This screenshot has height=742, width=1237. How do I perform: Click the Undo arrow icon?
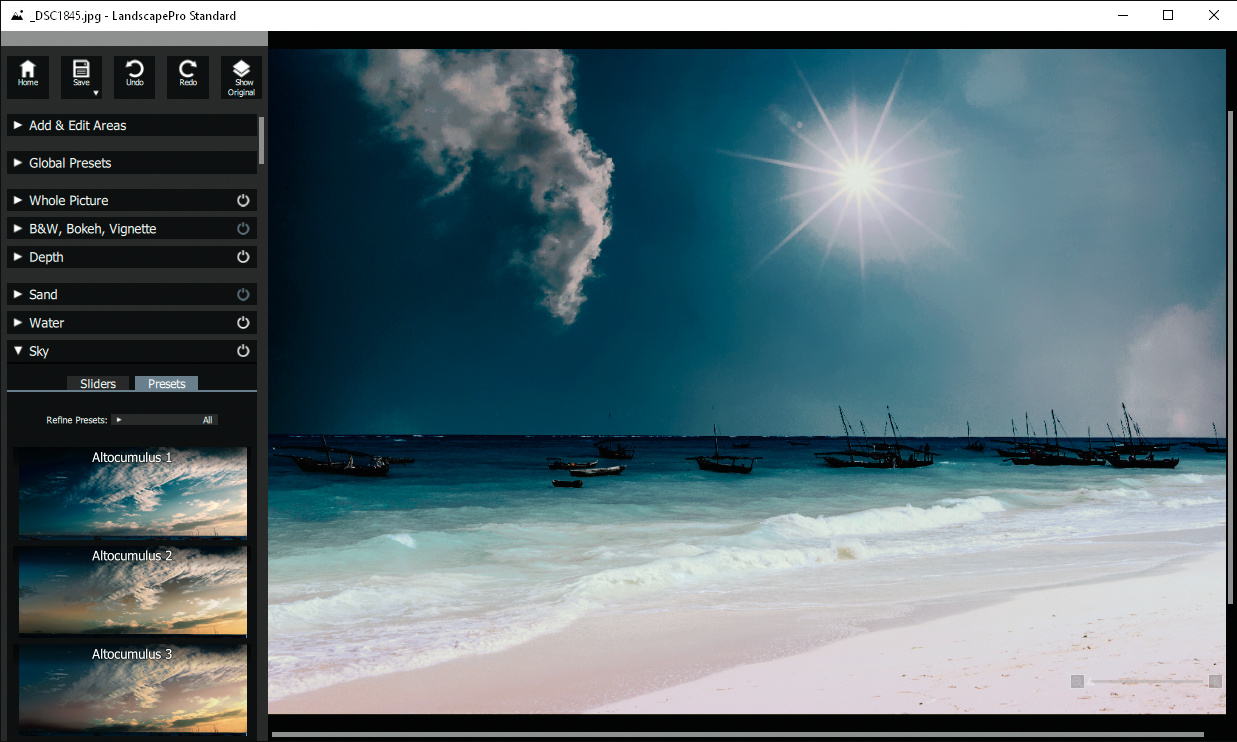point(134,70)
